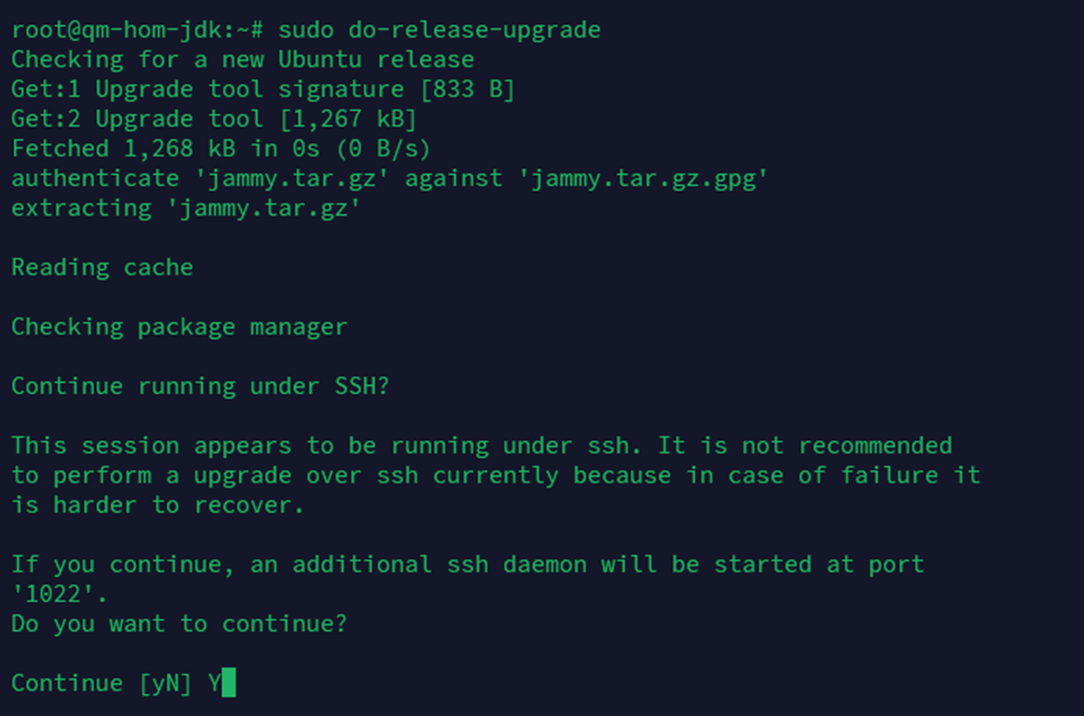1084x716 pixels.
Task: Click the 'Reading cache' line
Action: (102, 268)
